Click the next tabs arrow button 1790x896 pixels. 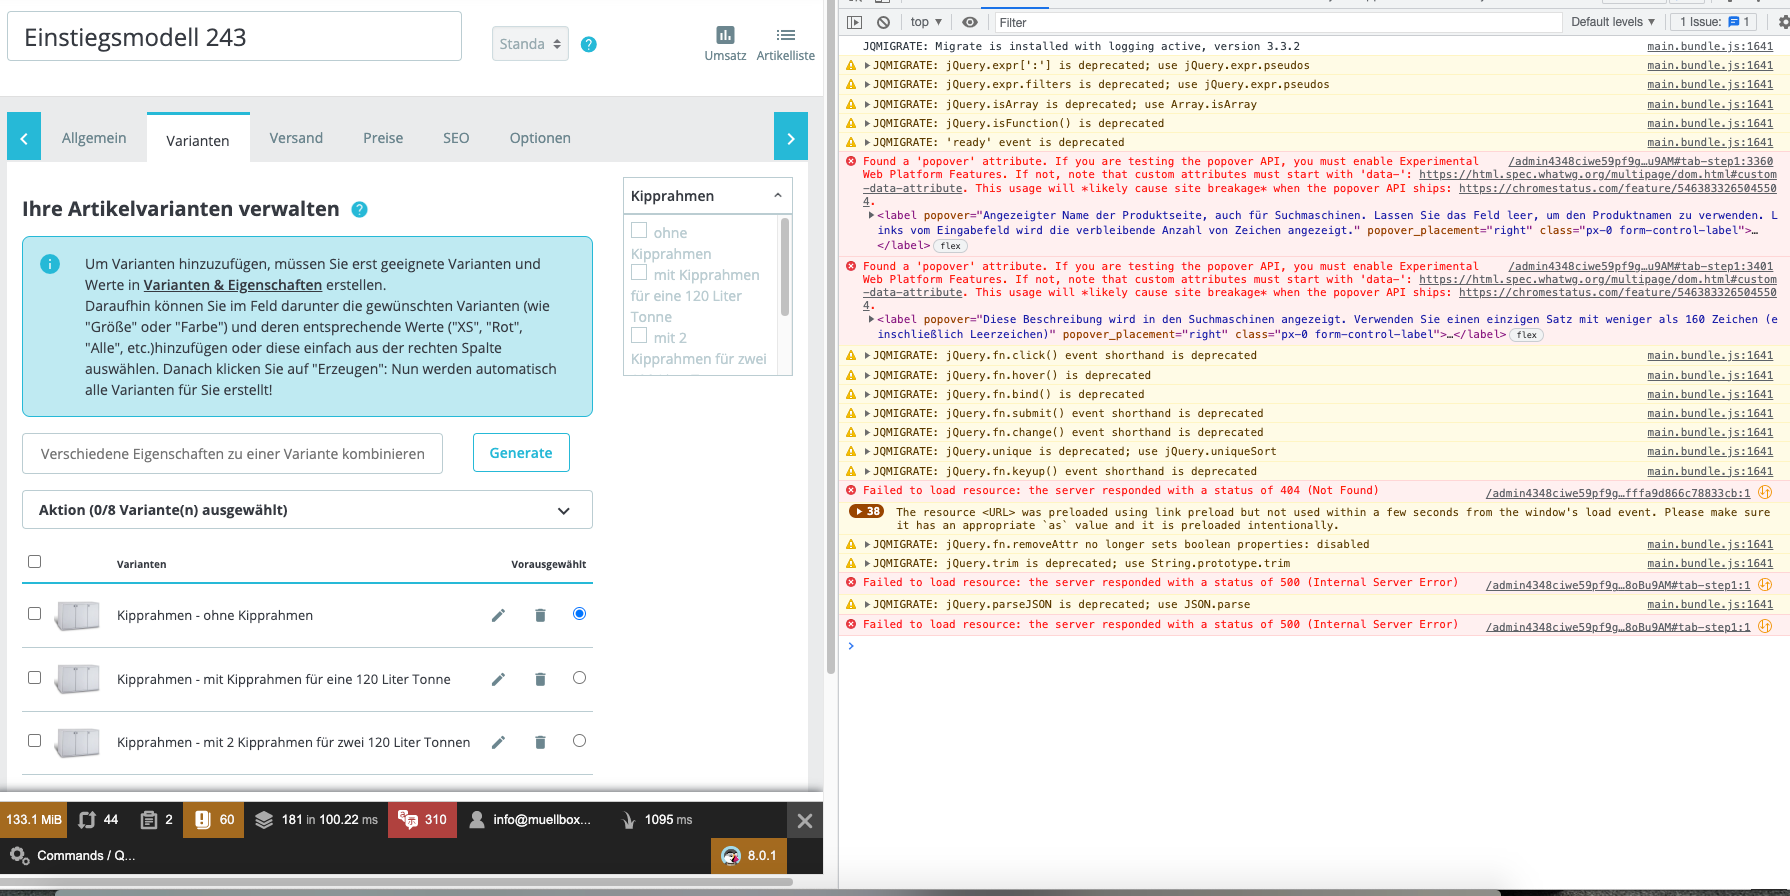[x=791, y=137]
